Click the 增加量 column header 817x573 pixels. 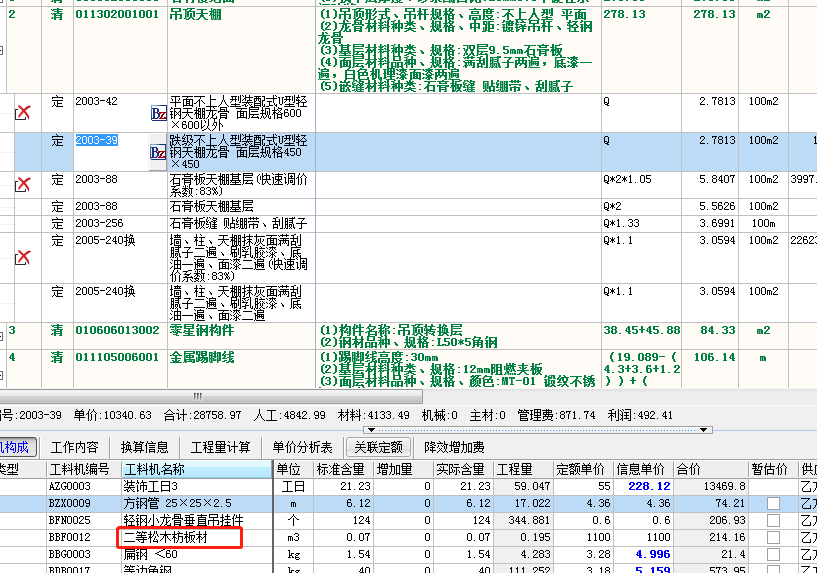click(x=403, y=469)
